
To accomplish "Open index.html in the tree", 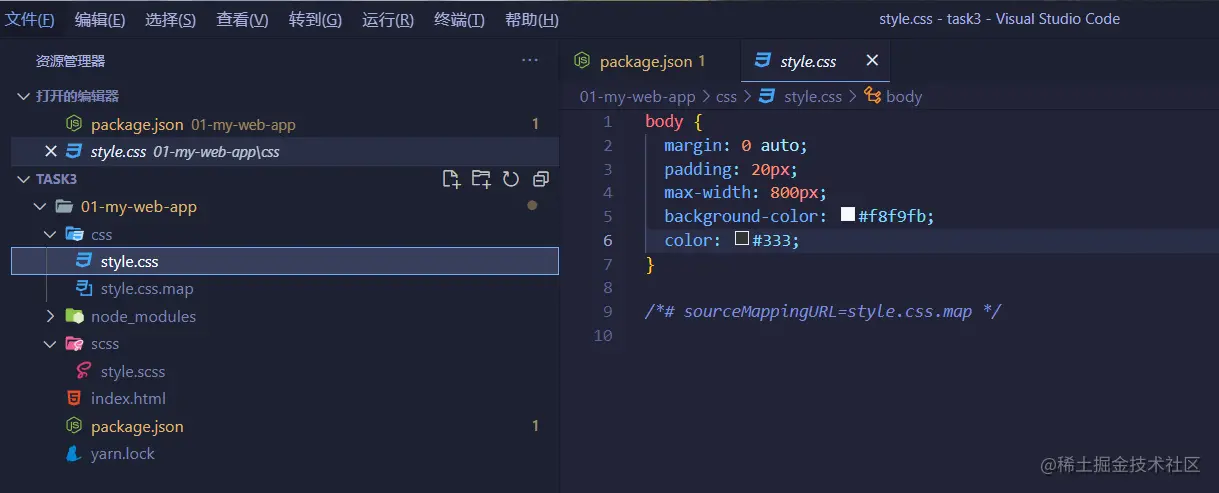I will coord(128,399).
